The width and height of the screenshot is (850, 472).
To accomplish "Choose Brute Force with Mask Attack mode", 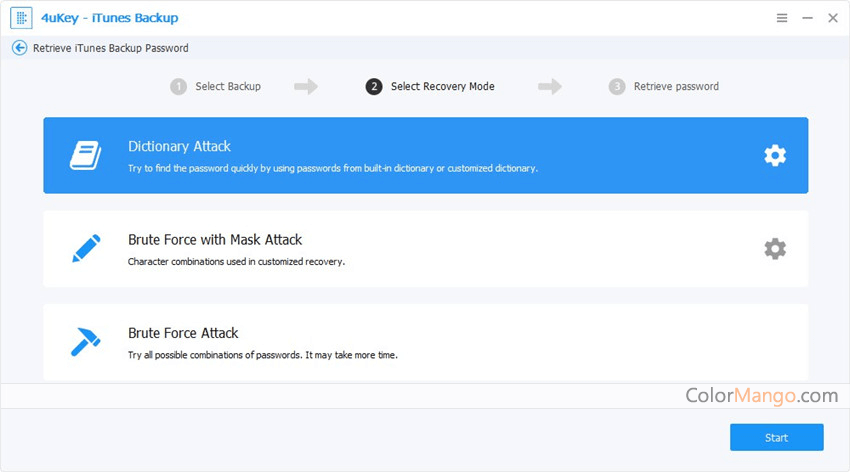I will [x=215, y=240].
